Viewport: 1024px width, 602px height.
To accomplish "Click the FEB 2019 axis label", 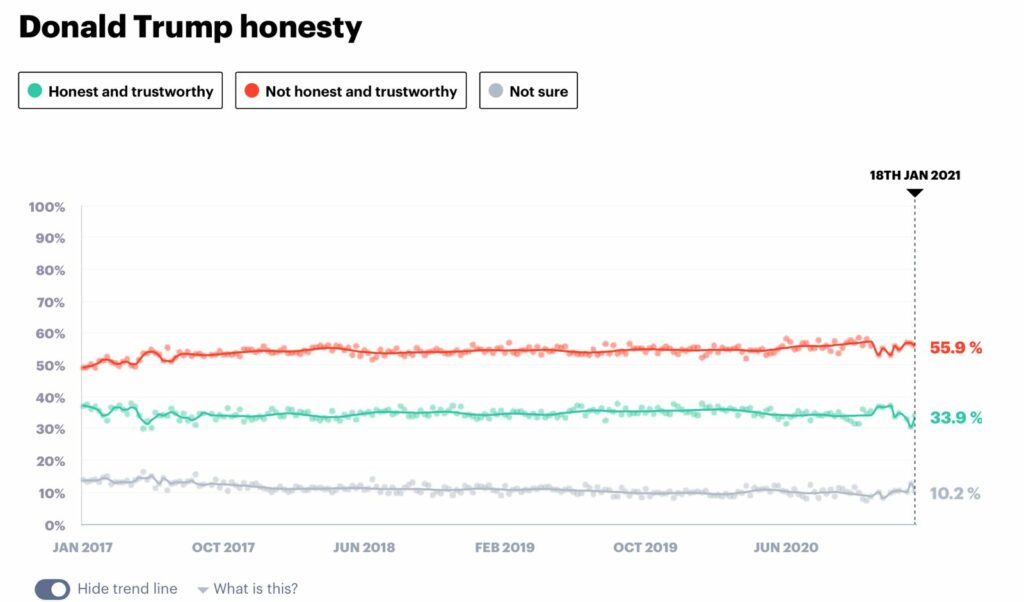I will click(504, 547).
